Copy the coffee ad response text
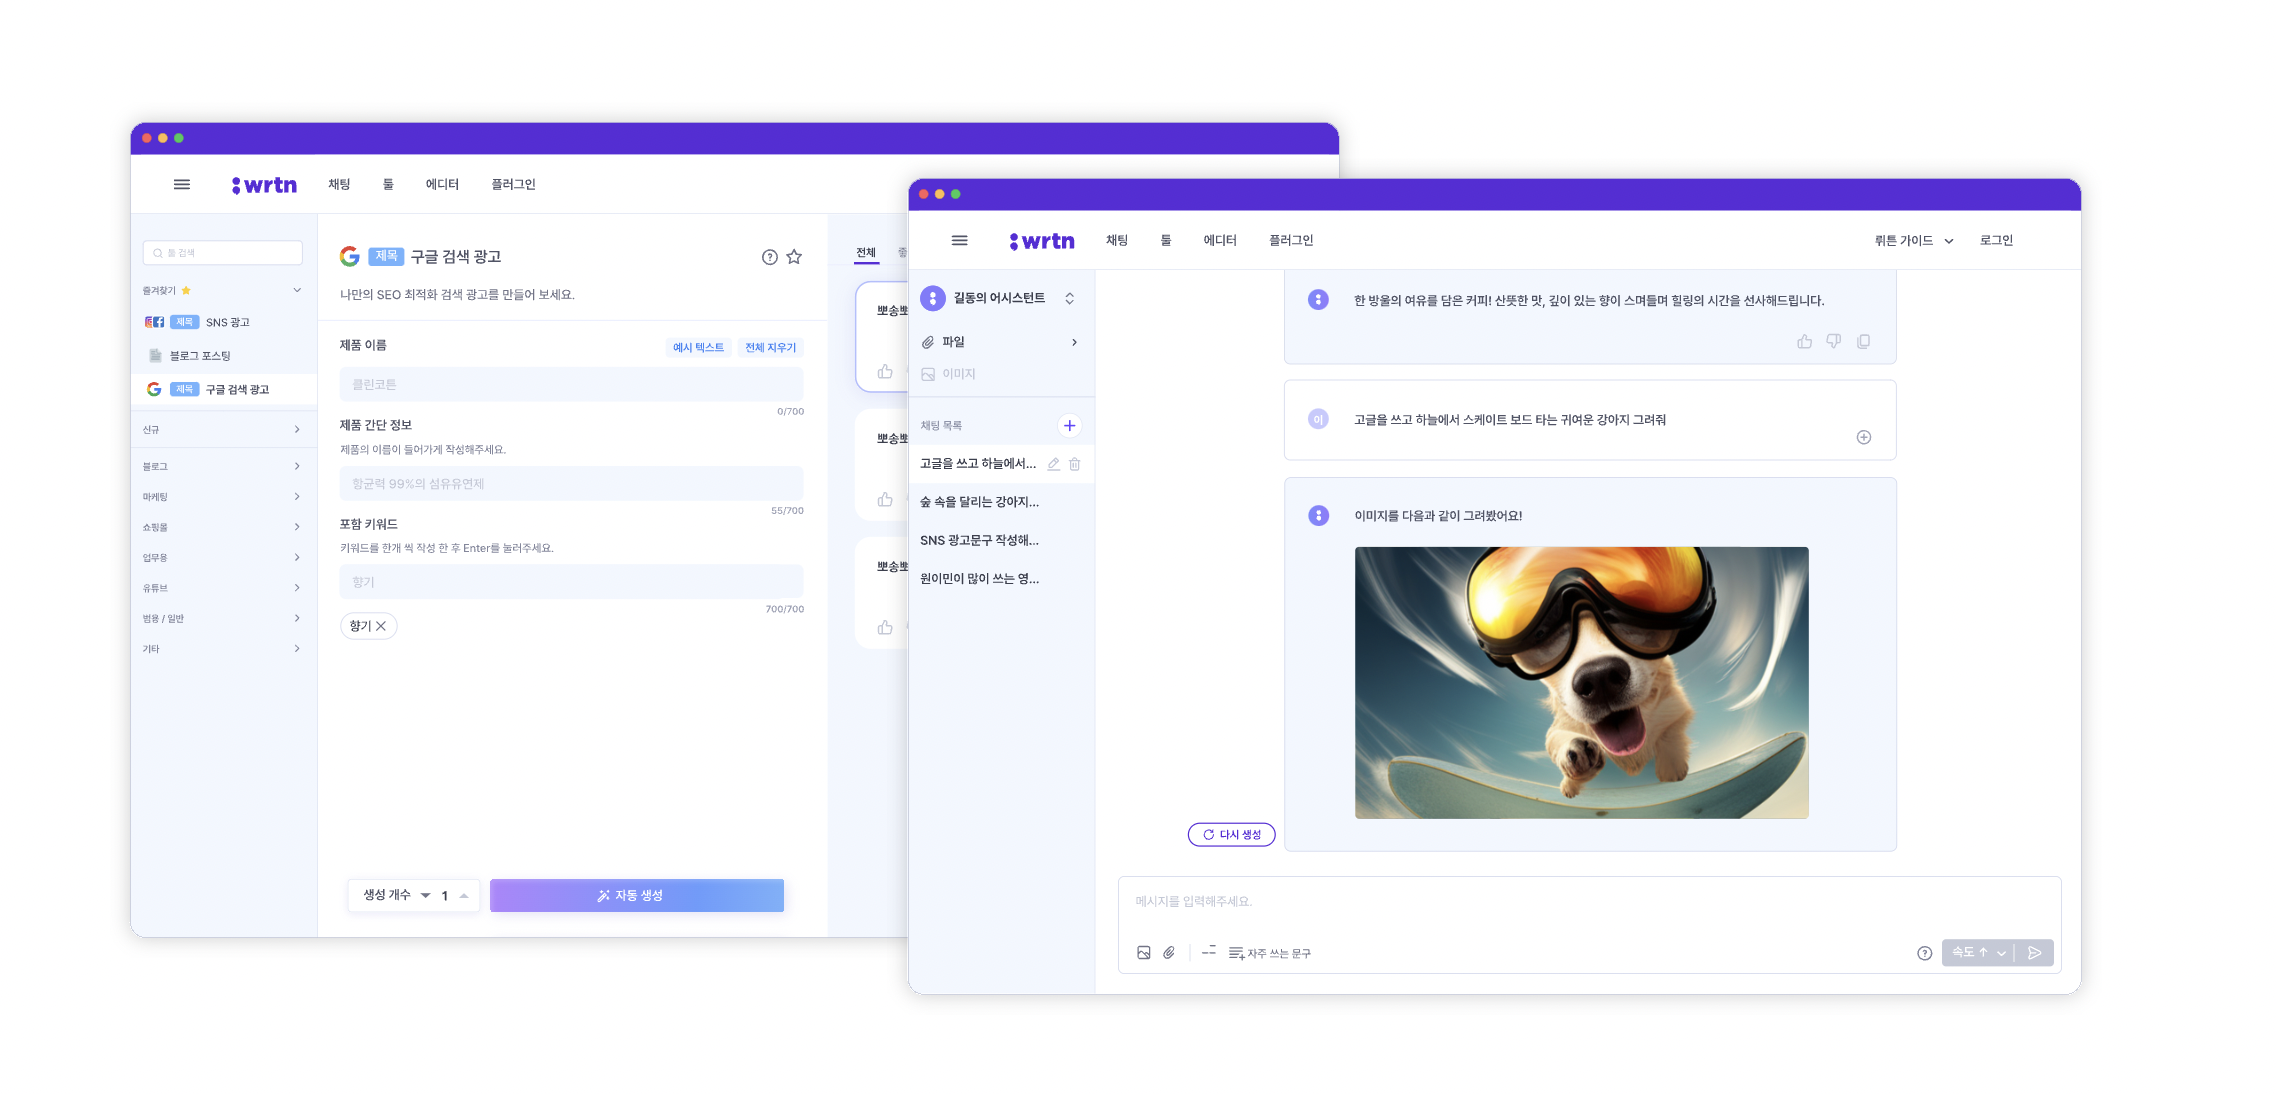The image size is (2276, 1094). click(1863, 342)
